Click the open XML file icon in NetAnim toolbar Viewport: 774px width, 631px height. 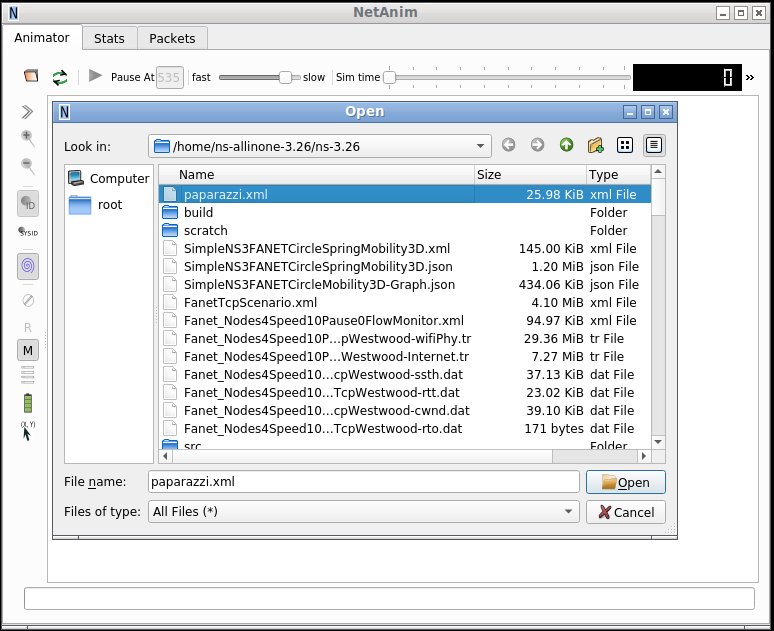[x=31, y=77]
